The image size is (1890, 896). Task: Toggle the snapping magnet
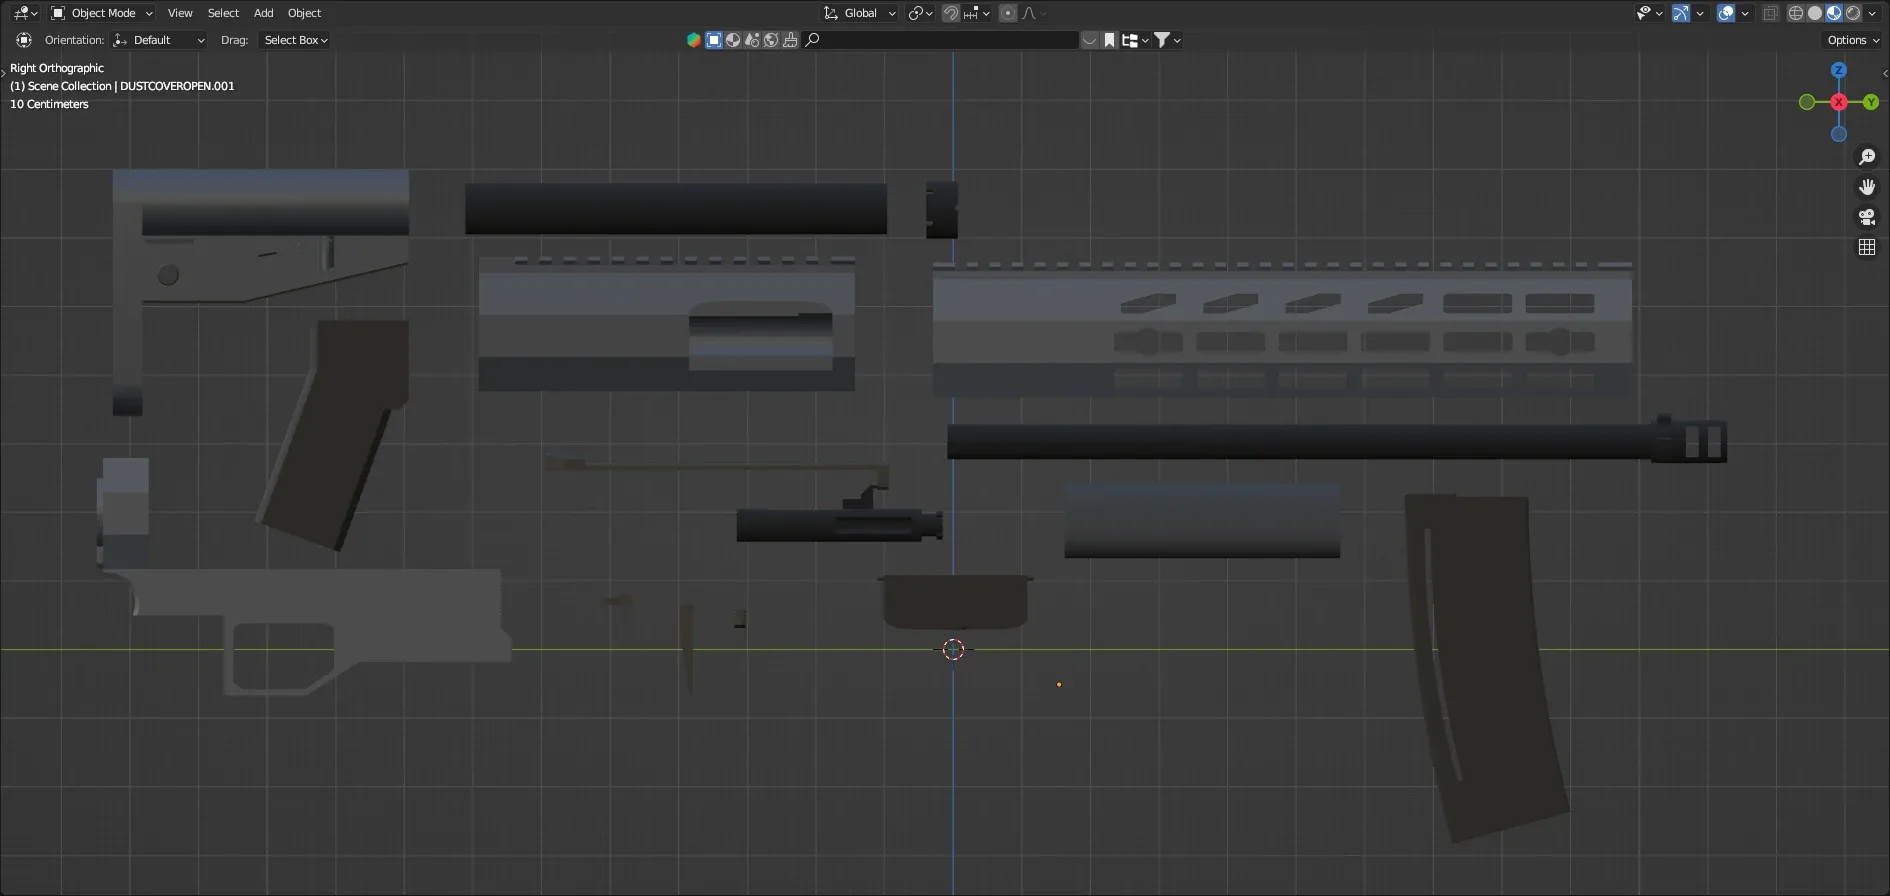pyautogui.click(x=951, y=13)
